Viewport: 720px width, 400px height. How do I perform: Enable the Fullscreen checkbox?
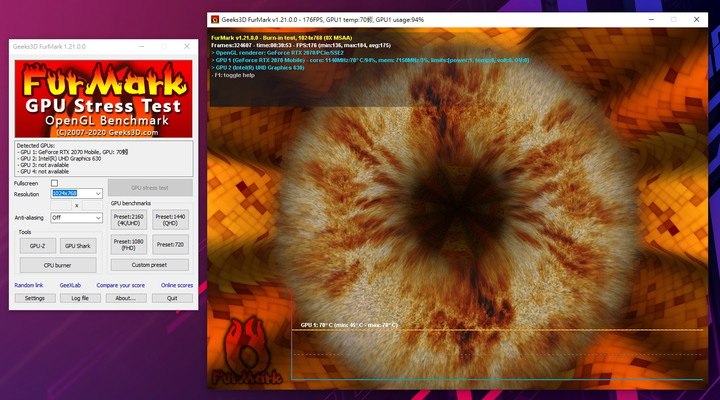(x=54, y=183)
